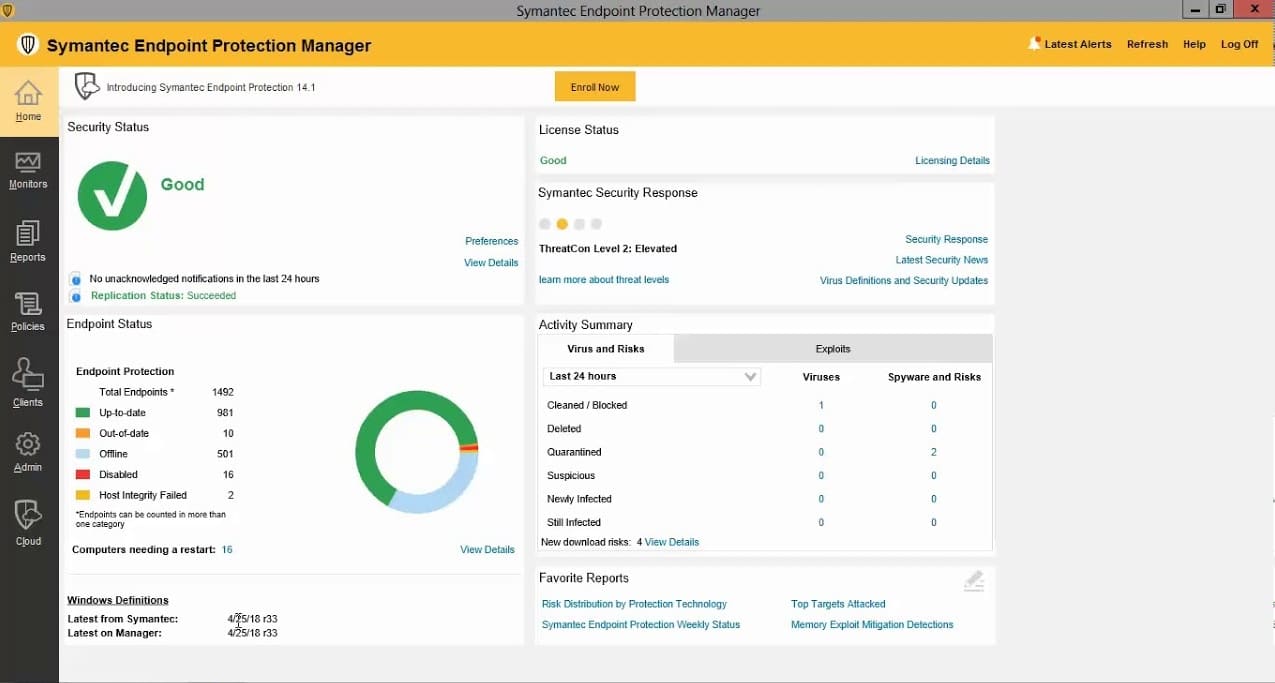Click the elevated ThreatCon level indicator dot
The width and height of the screenshot is (1275, 683).
[x=562, y=224]
